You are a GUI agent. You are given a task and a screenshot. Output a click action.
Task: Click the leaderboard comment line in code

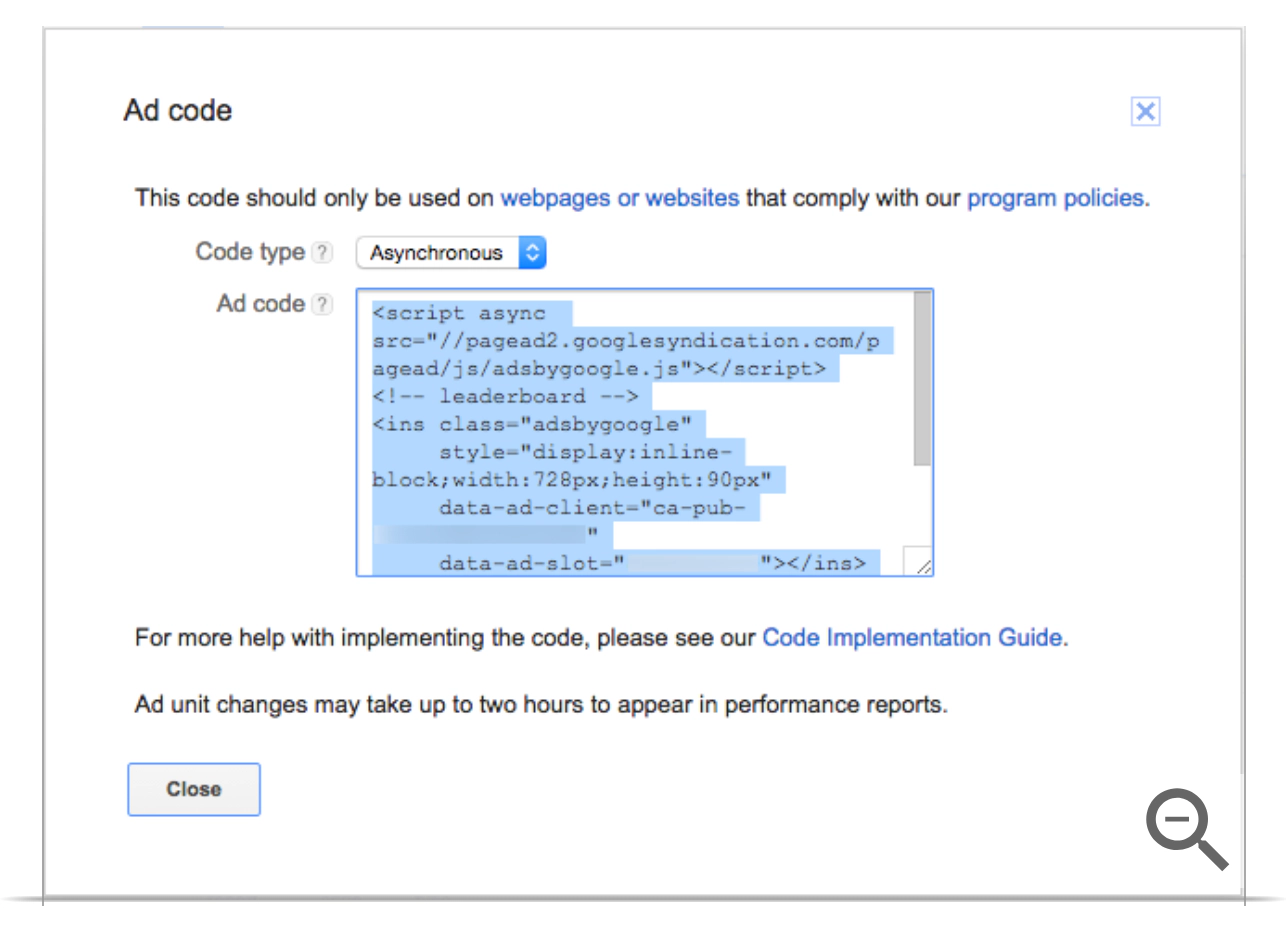pyautogui.click(x=505, y=396)
